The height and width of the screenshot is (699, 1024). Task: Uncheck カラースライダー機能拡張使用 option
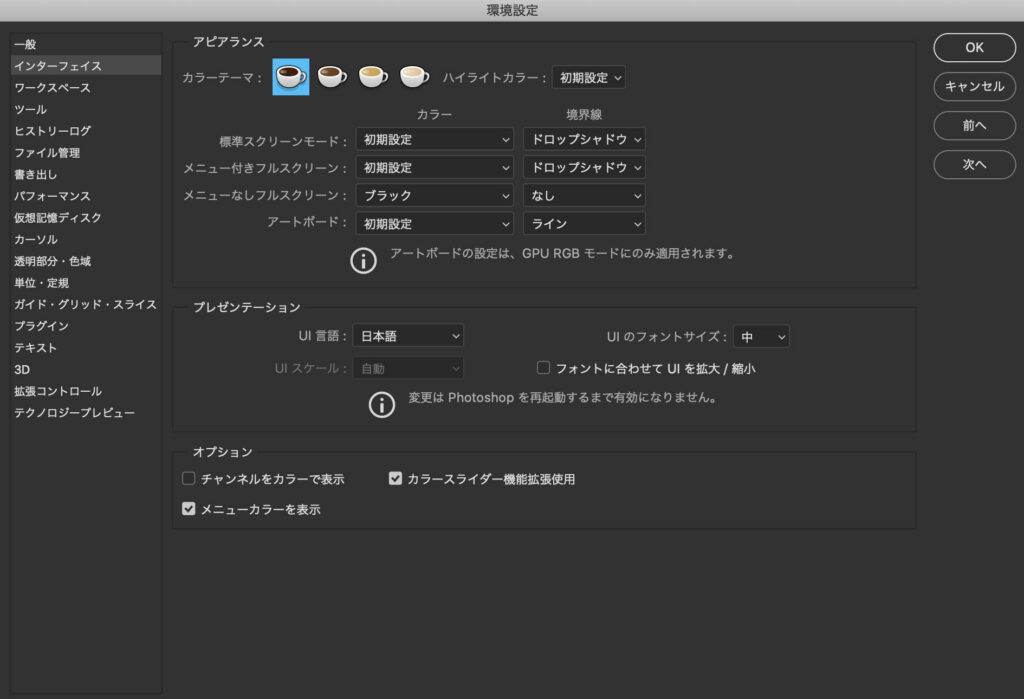point(395,479)
